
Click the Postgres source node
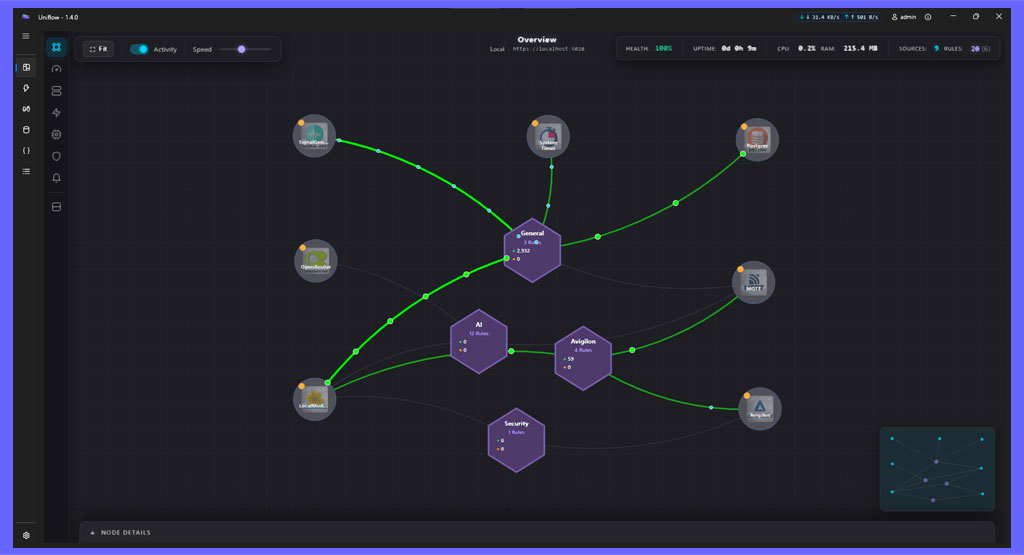point(757,140)
